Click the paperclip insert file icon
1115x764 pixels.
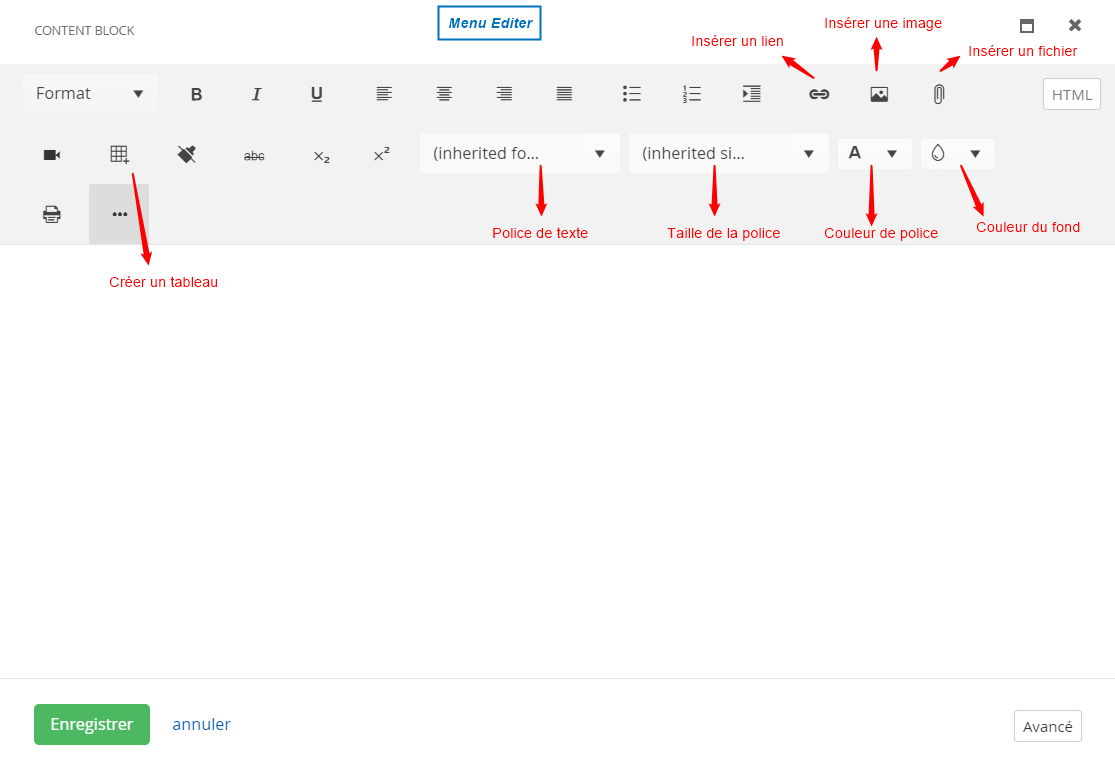938,94
